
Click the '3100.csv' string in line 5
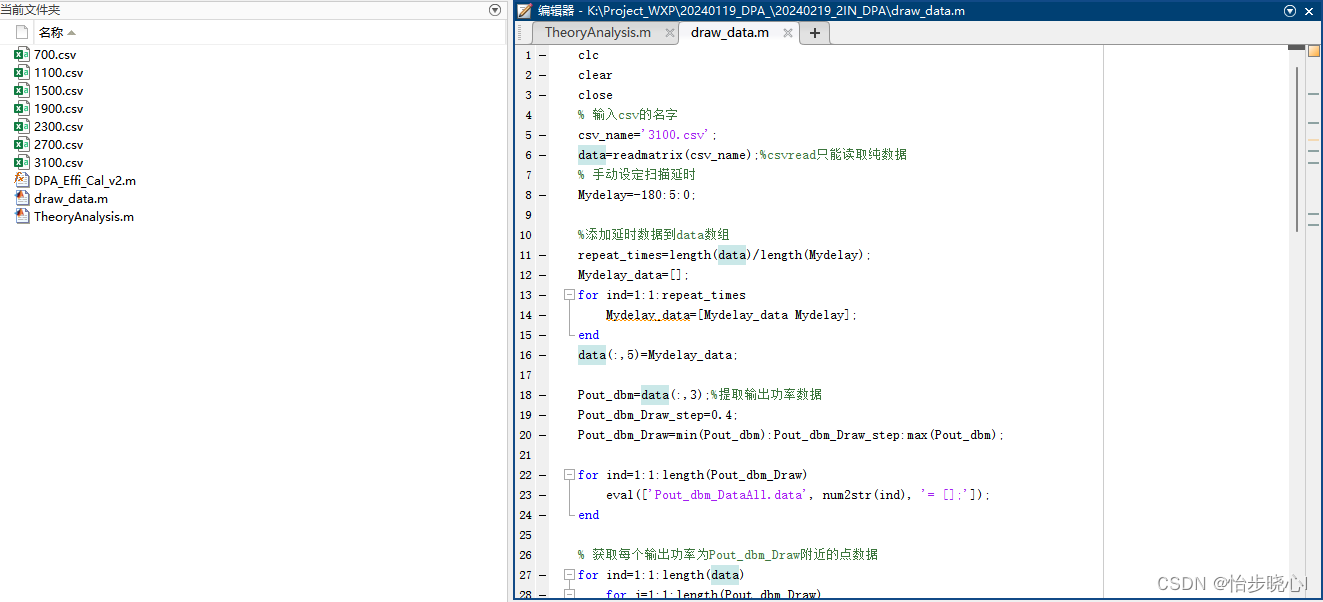pyautogui.click(x=677, y=135)
